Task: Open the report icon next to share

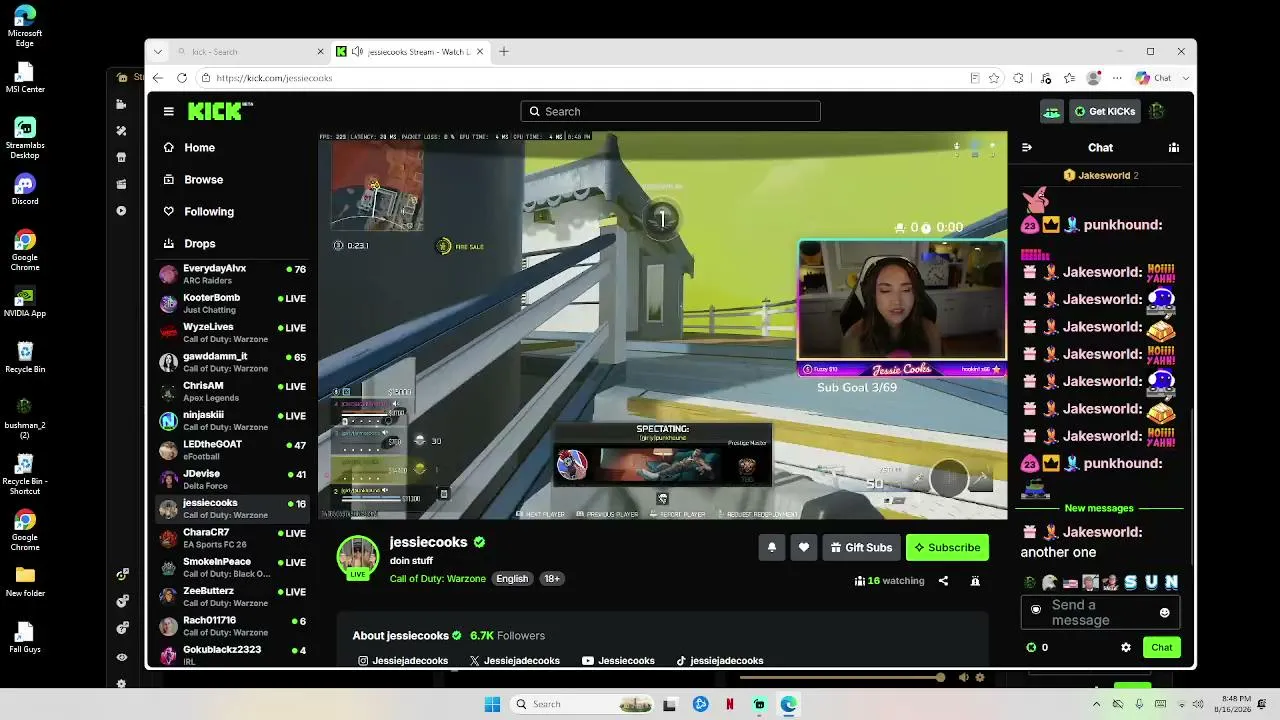Action: point(975,581)
